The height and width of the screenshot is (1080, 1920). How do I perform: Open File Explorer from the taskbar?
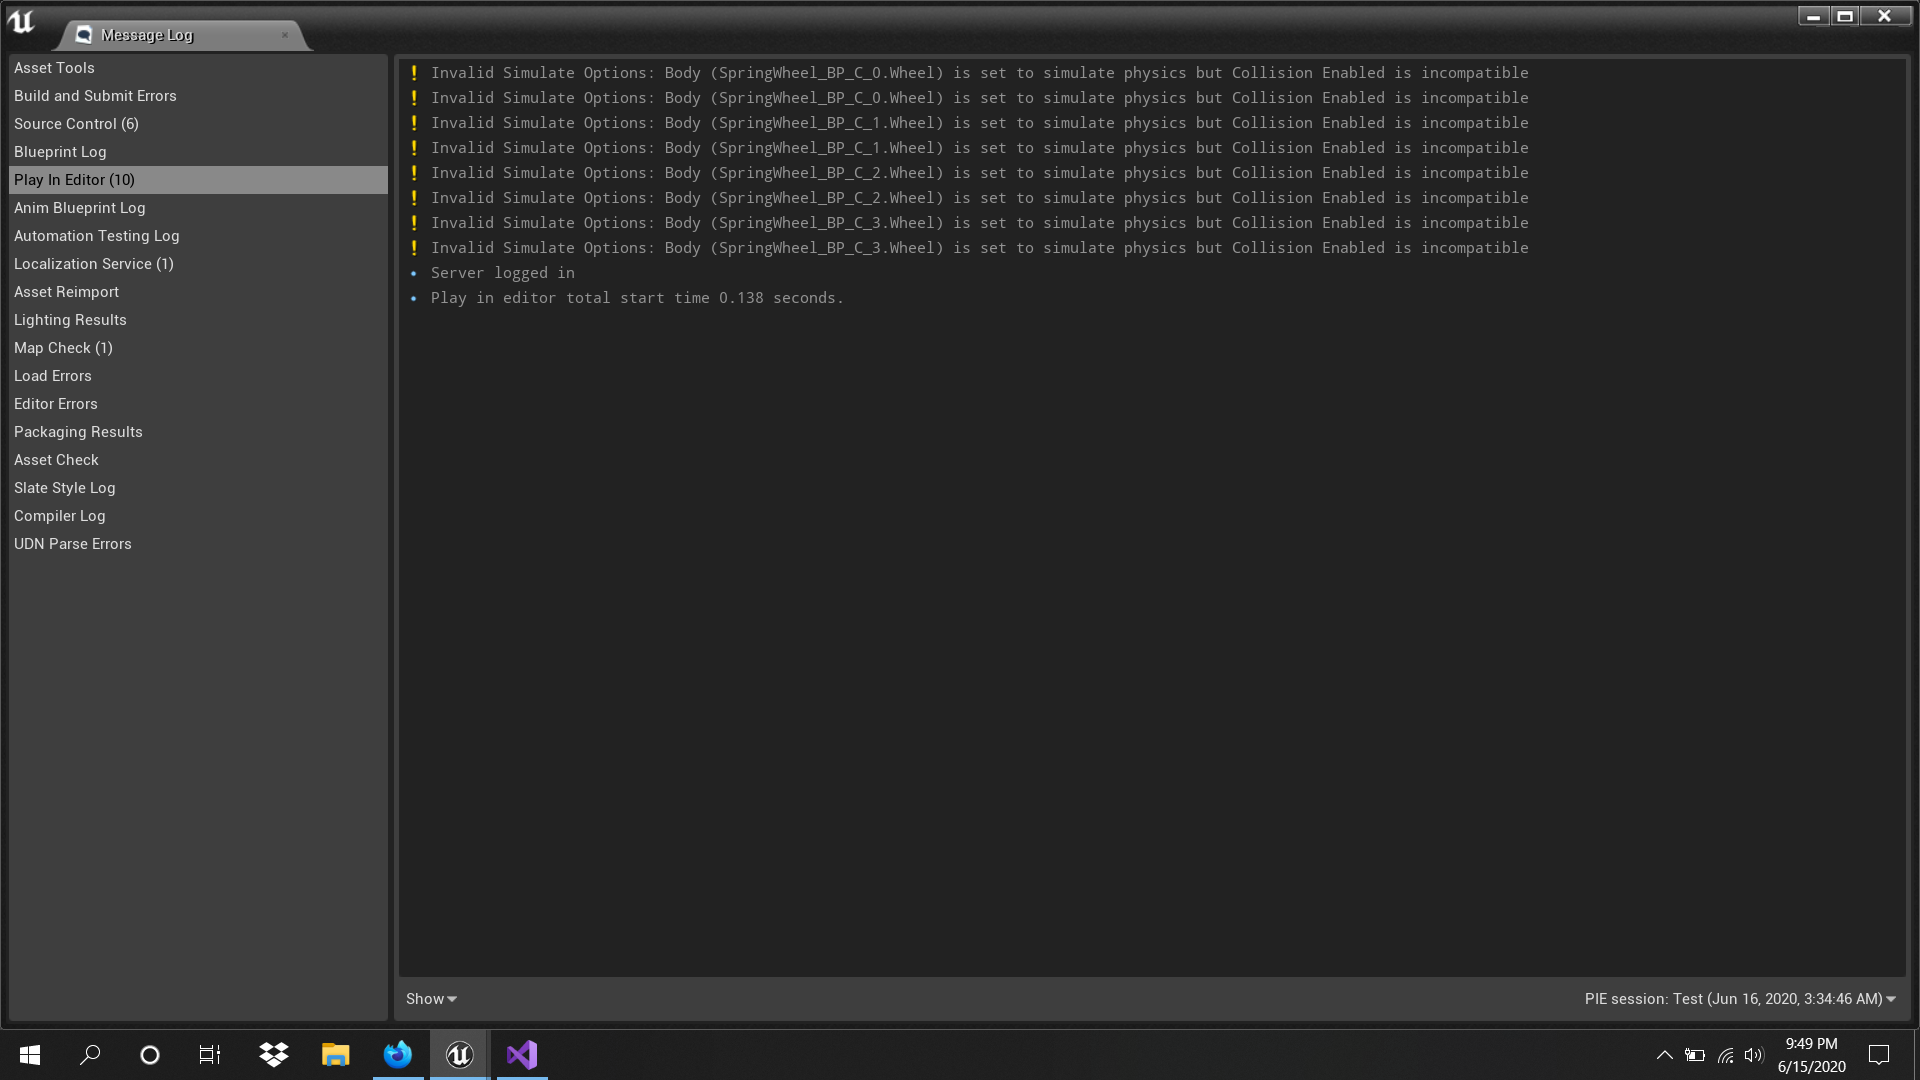coord(335,1054)
